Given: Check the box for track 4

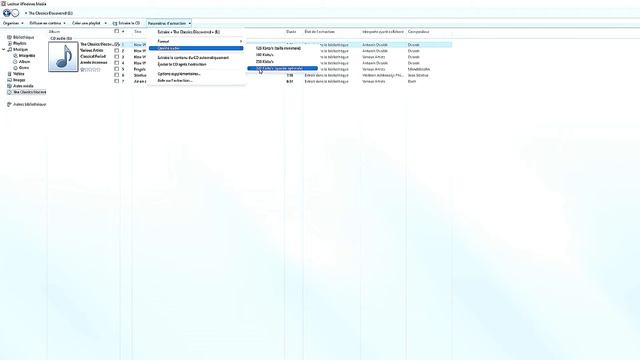Looking at the screenshot, I should click(117, 63).
